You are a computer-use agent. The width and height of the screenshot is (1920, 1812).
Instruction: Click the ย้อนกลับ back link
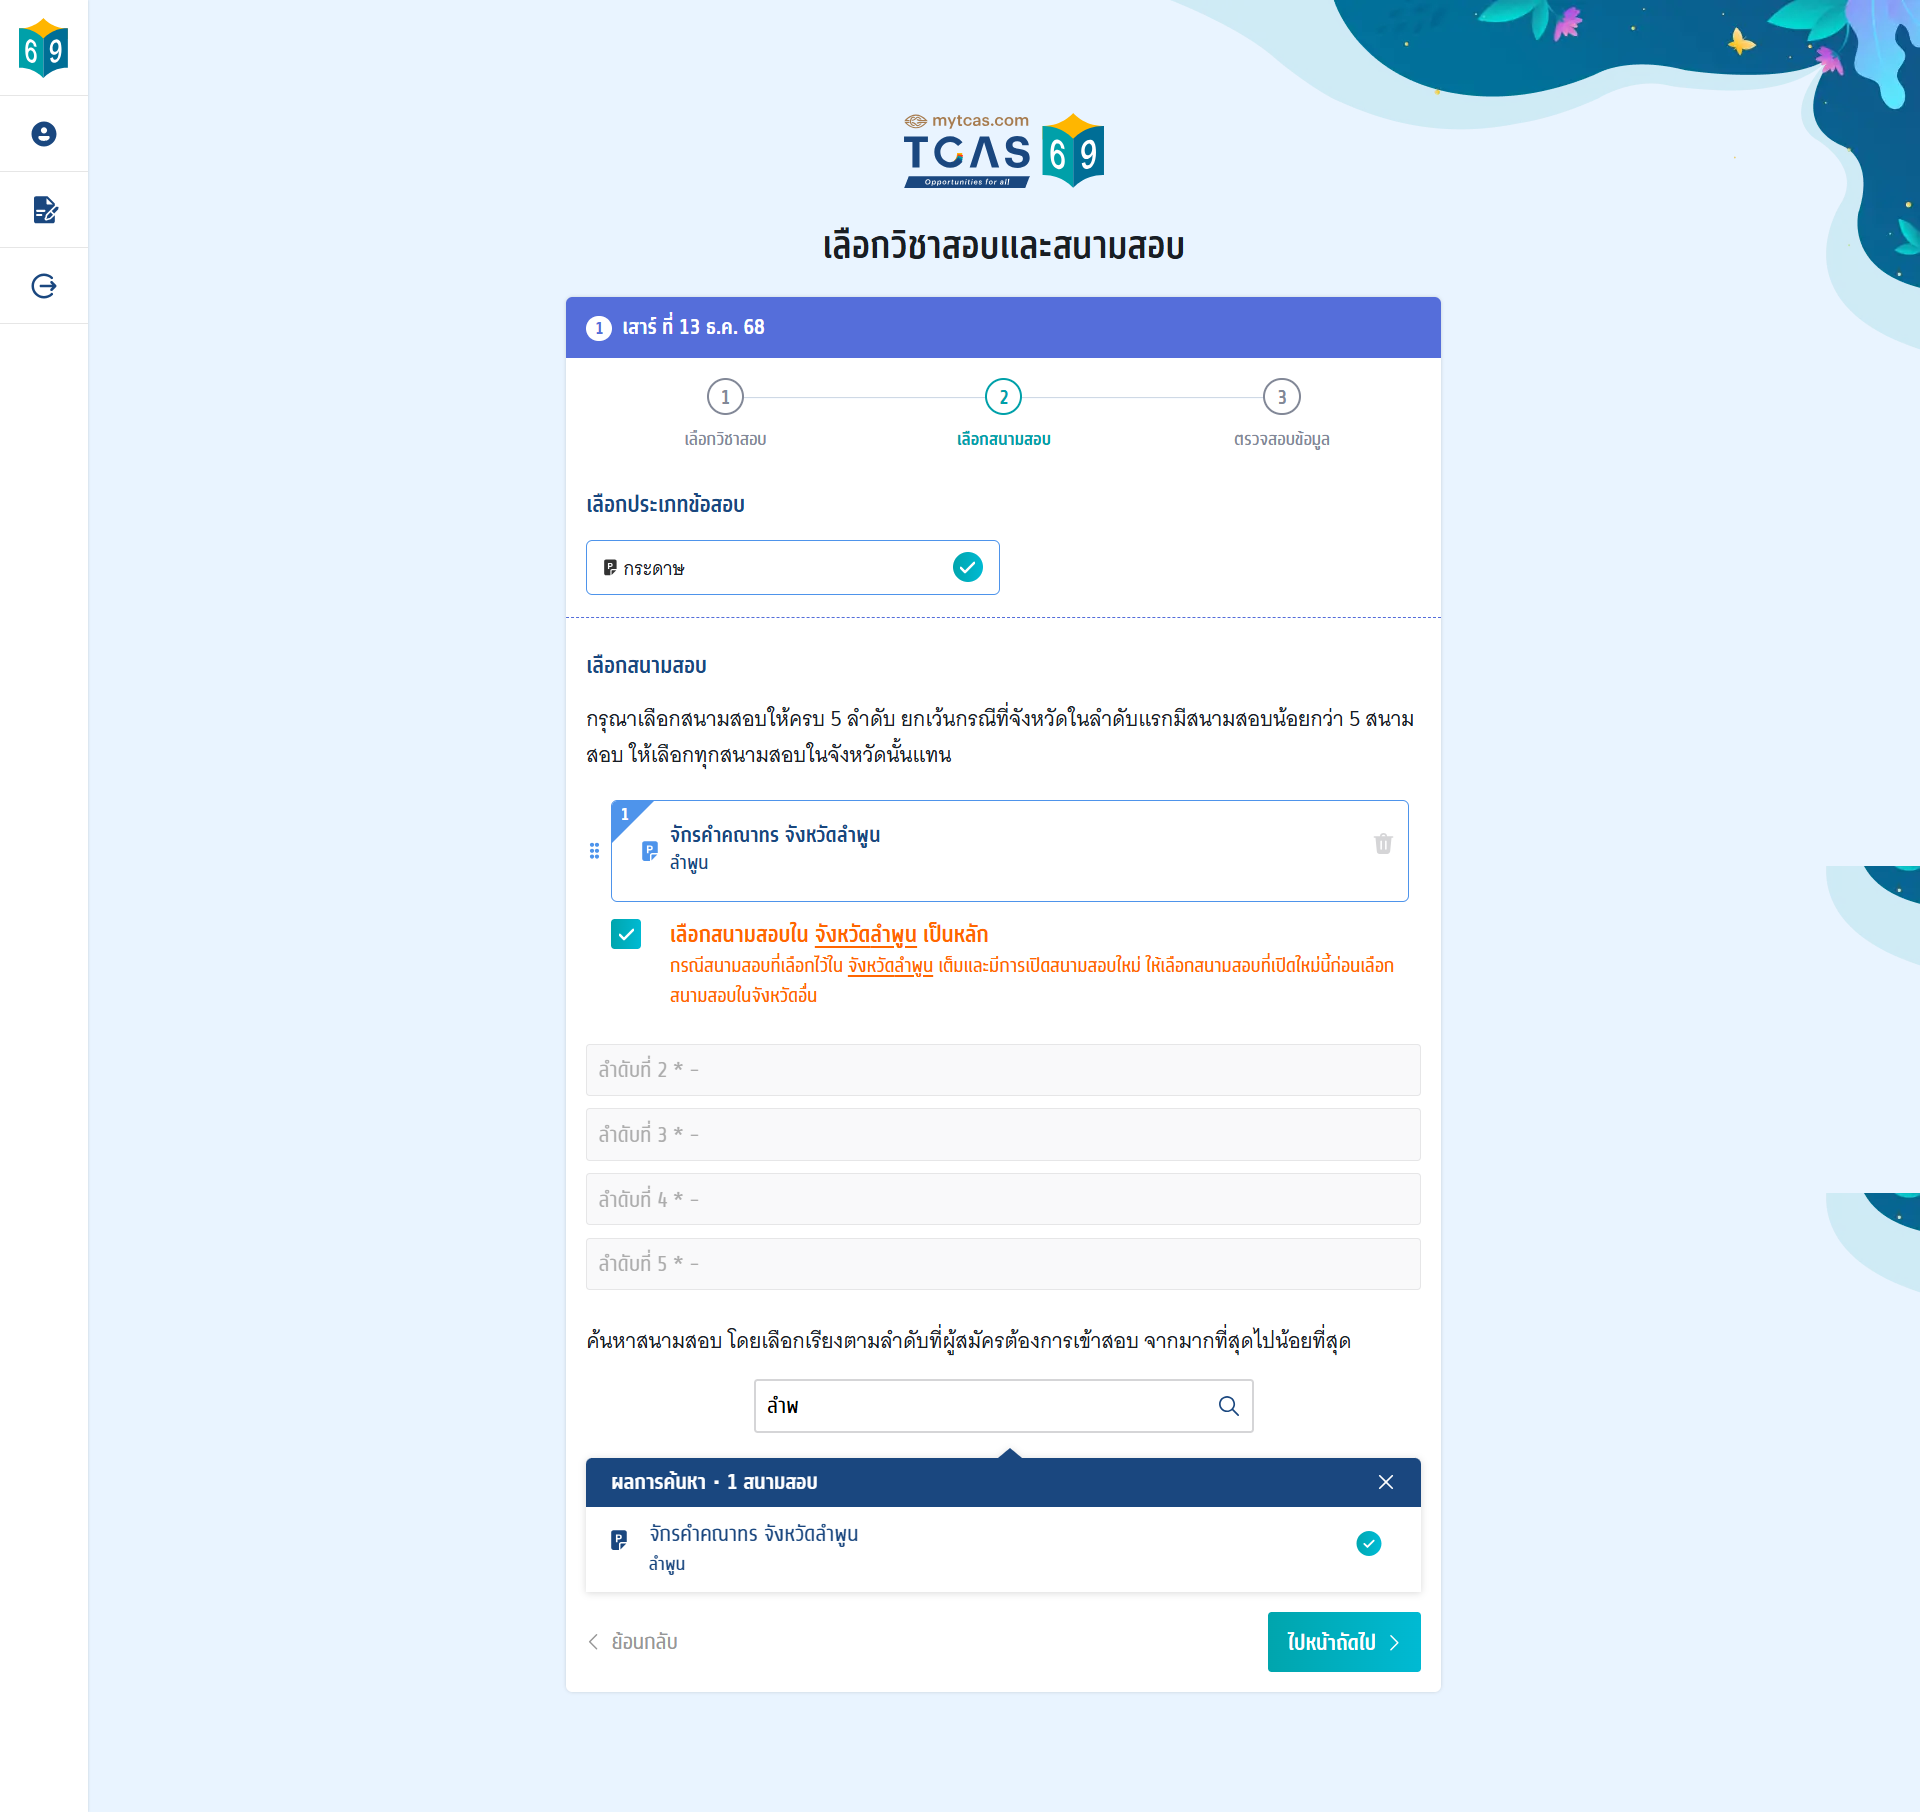point(633,1642)
